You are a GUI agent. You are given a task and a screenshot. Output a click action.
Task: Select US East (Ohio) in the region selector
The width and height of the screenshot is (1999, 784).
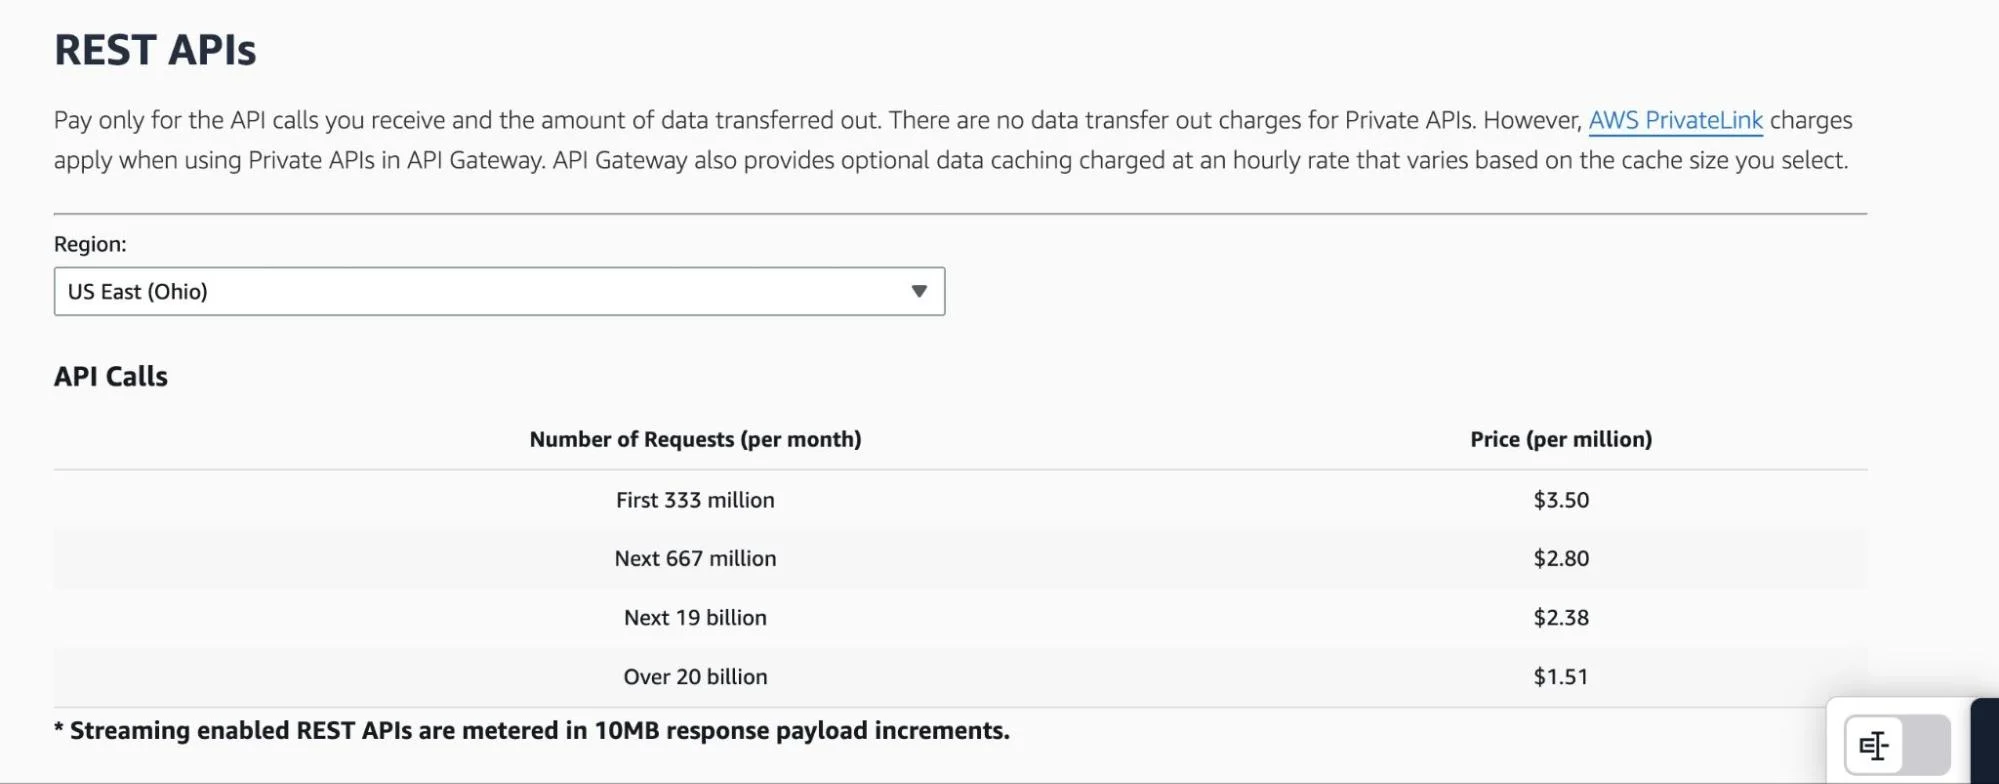coord(138,291)
